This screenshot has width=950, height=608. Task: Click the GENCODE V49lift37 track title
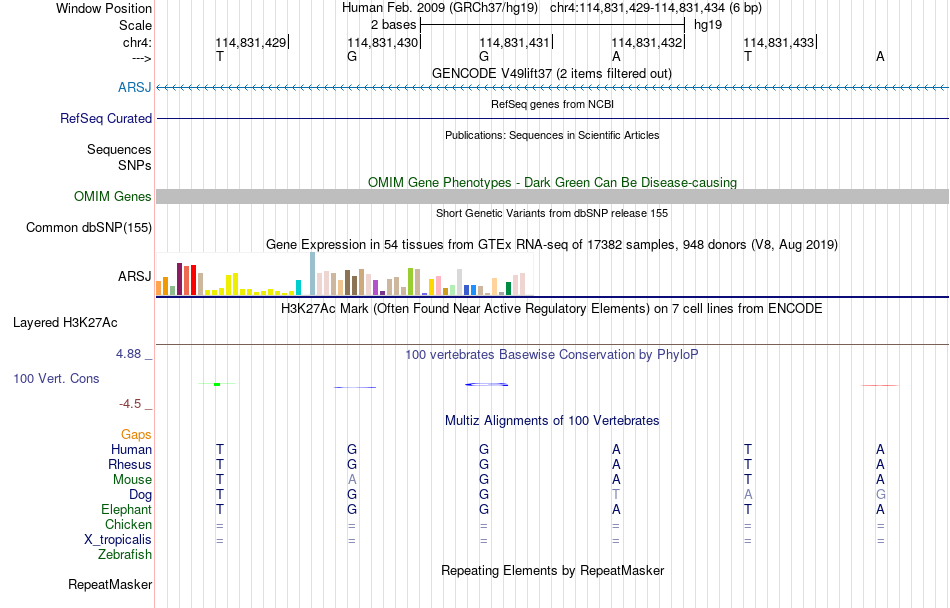[552, 74]
